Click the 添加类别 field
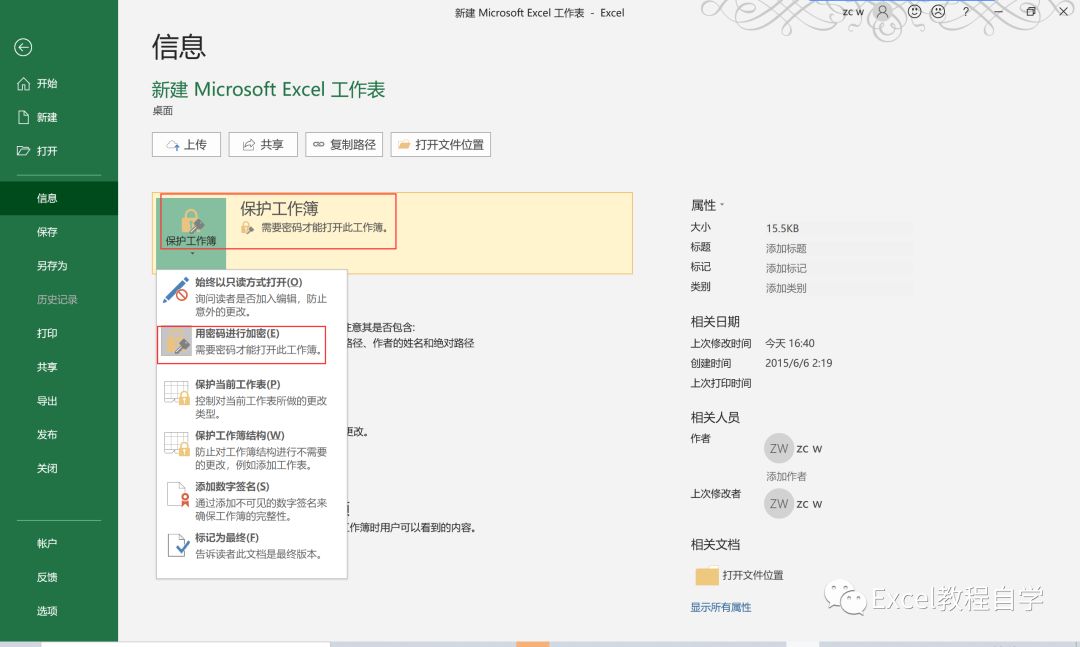This screenshot has width=1080, height=647. tap(838, 288)
